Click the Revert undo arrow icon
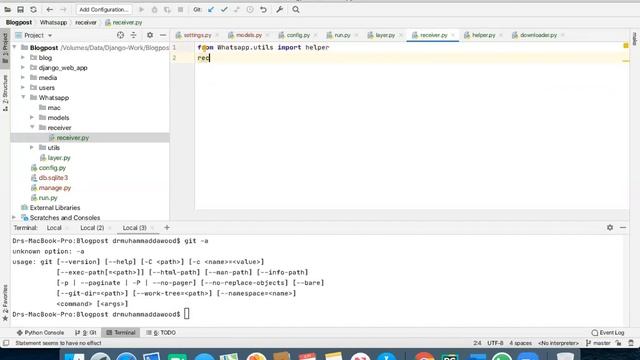Viewport: 640px width, 360px height. (x=263, y=9)
